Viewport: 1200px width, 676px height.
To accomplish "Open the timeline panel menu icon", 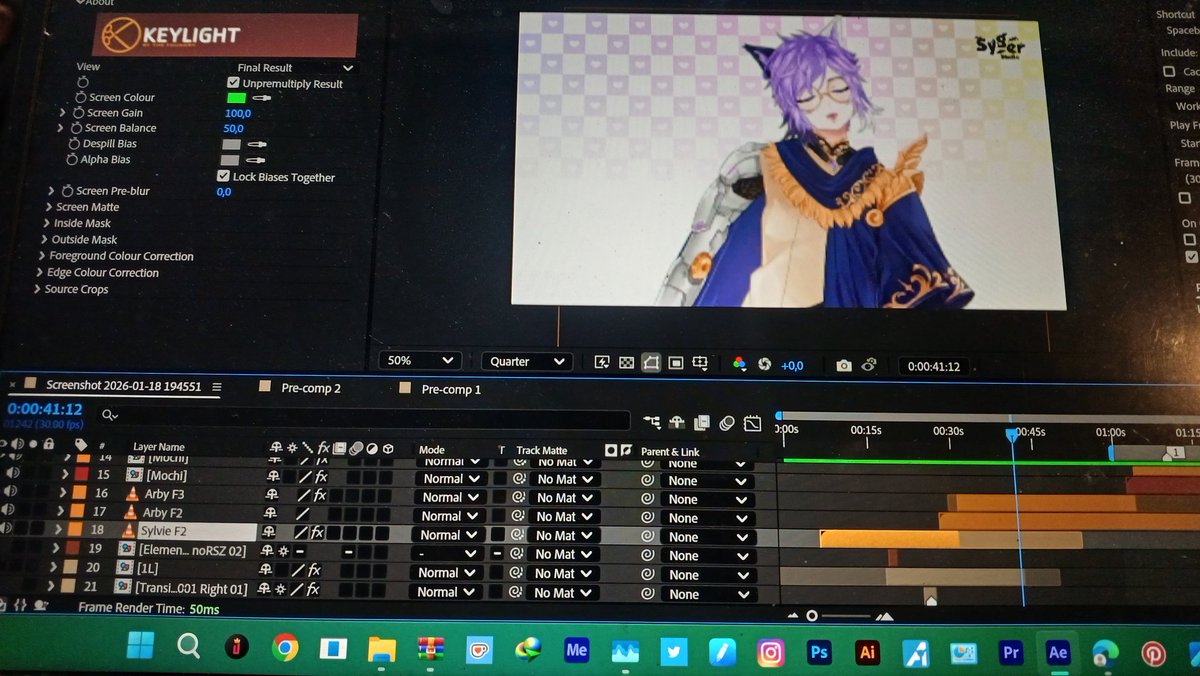I will click(217, 387).
